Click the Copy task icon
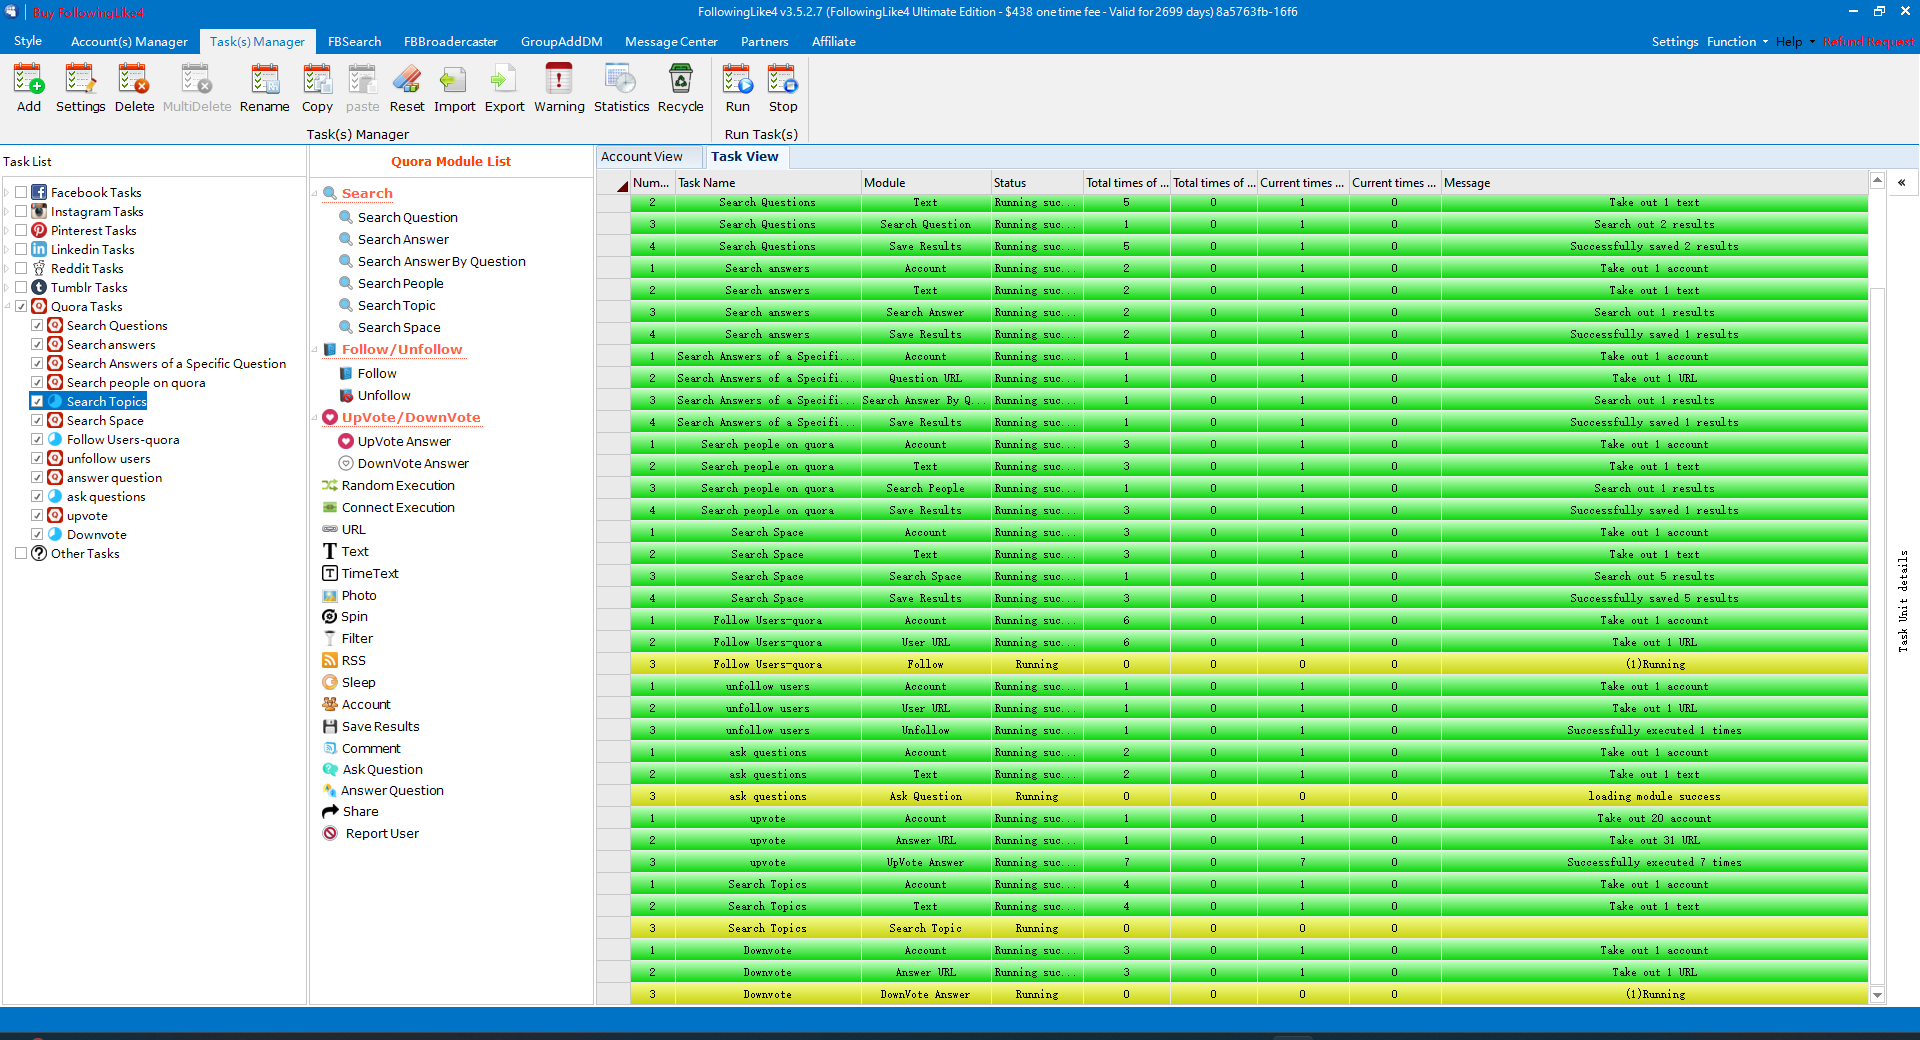 (x=317, y=88)
